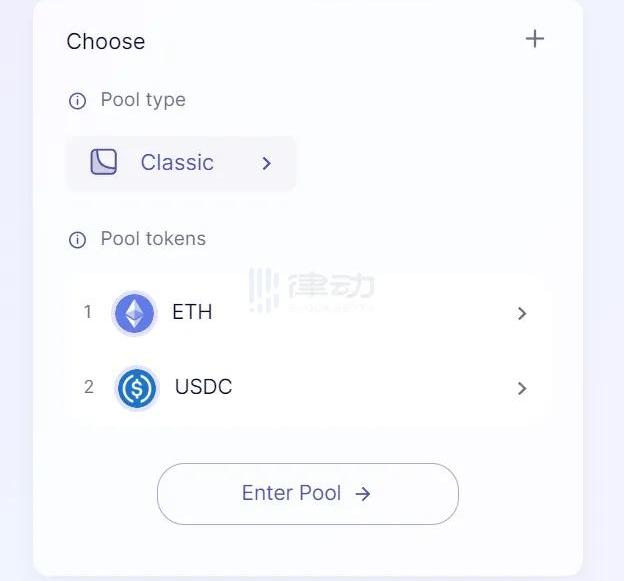Click the Pool type label
Viewport: 624px width, 581px height.
pos(143,100)
